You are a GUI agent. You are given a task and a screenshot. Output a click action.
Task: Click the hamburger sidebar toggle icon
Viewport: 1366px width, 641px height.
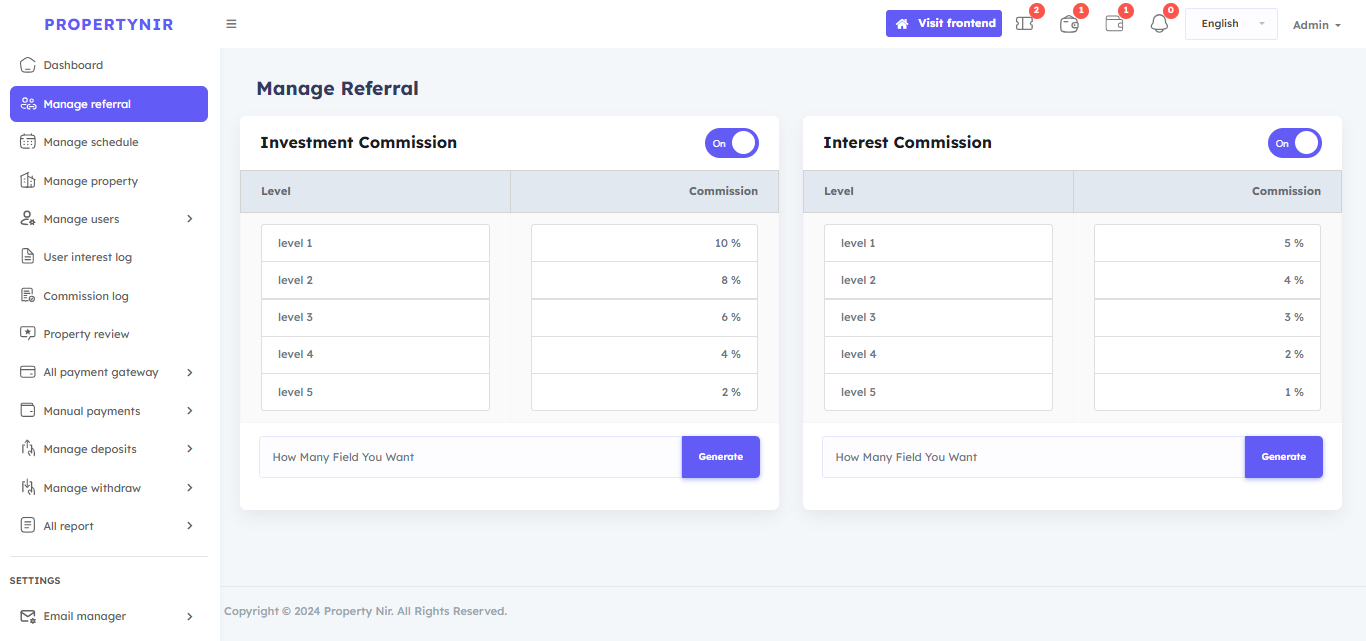tap(231, 24)
